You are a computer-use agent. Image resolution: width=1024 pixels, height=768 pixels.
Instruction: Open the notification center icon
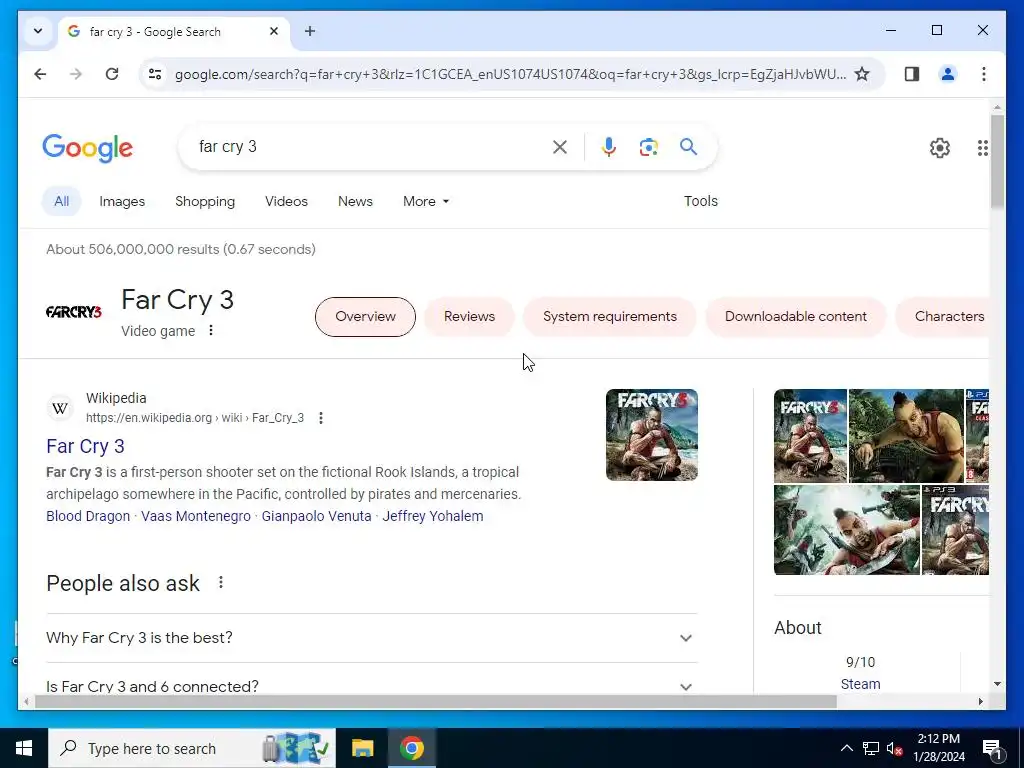(992, 750)
